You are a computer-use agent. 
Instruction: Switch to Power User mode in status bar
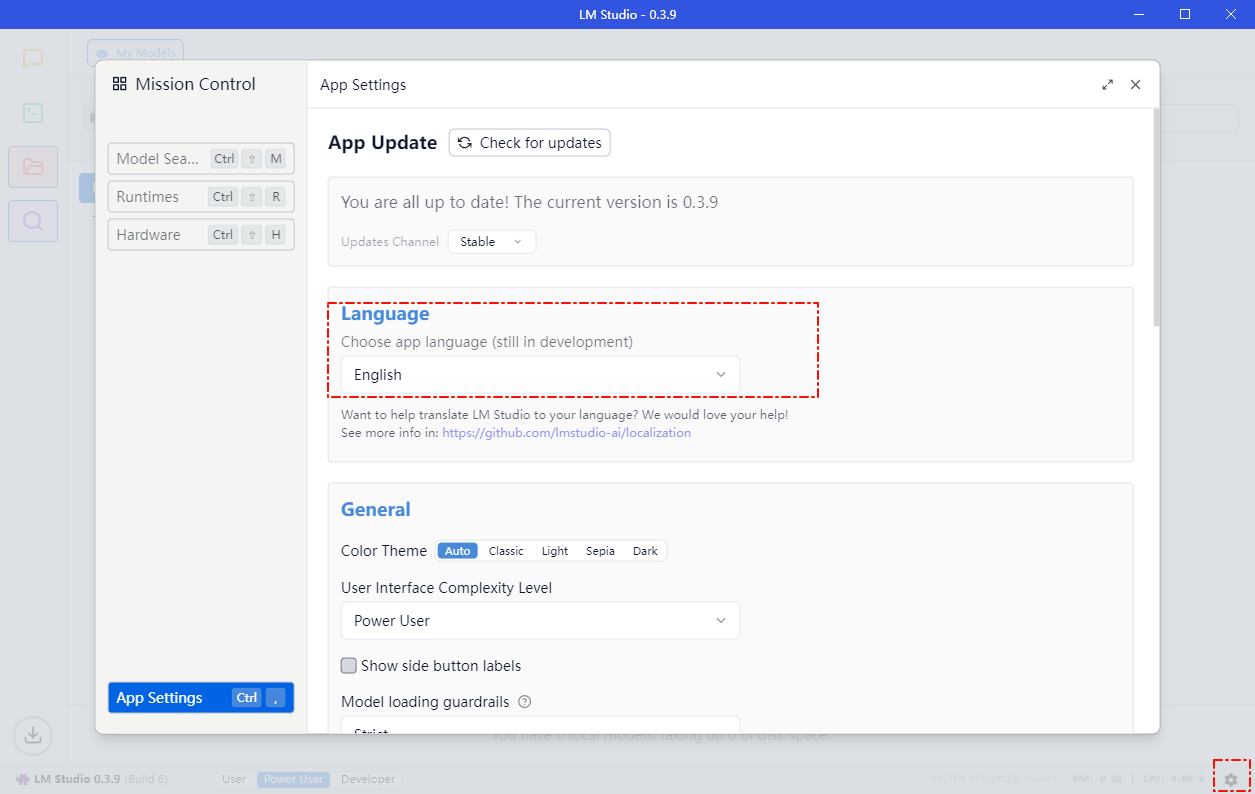tap(293, 779)
